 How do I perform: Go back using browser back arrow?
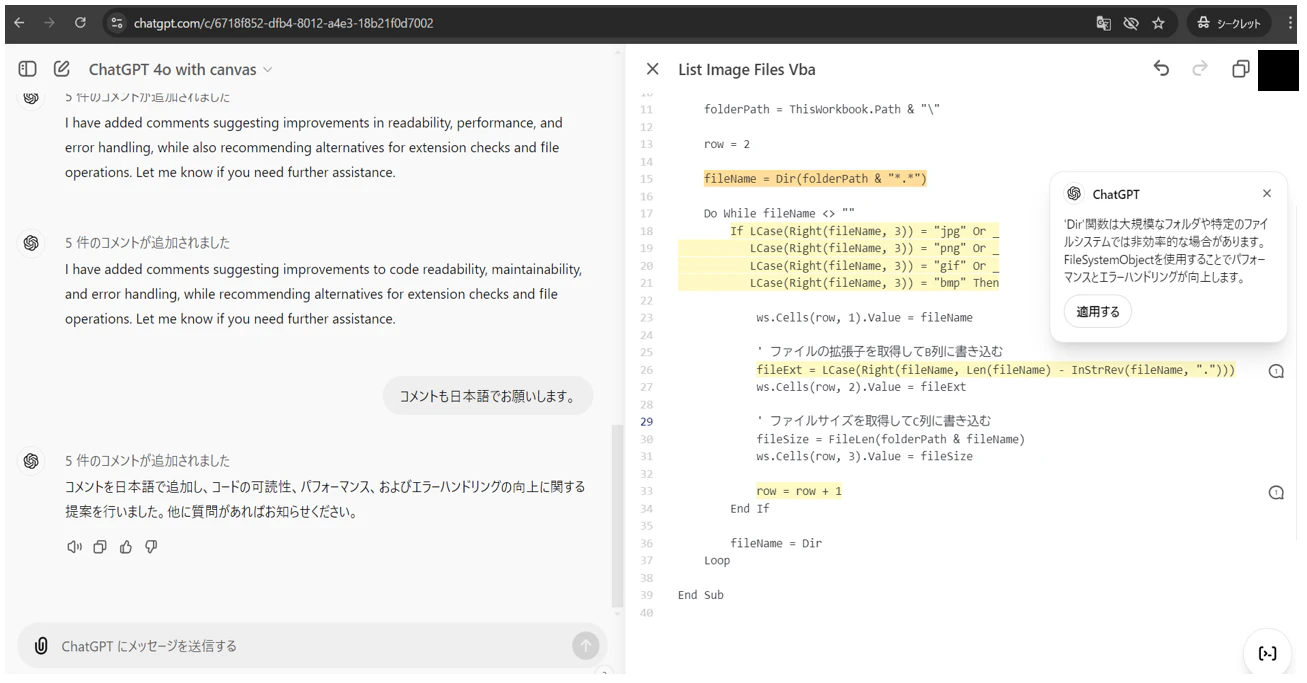[x=20, y=22]
